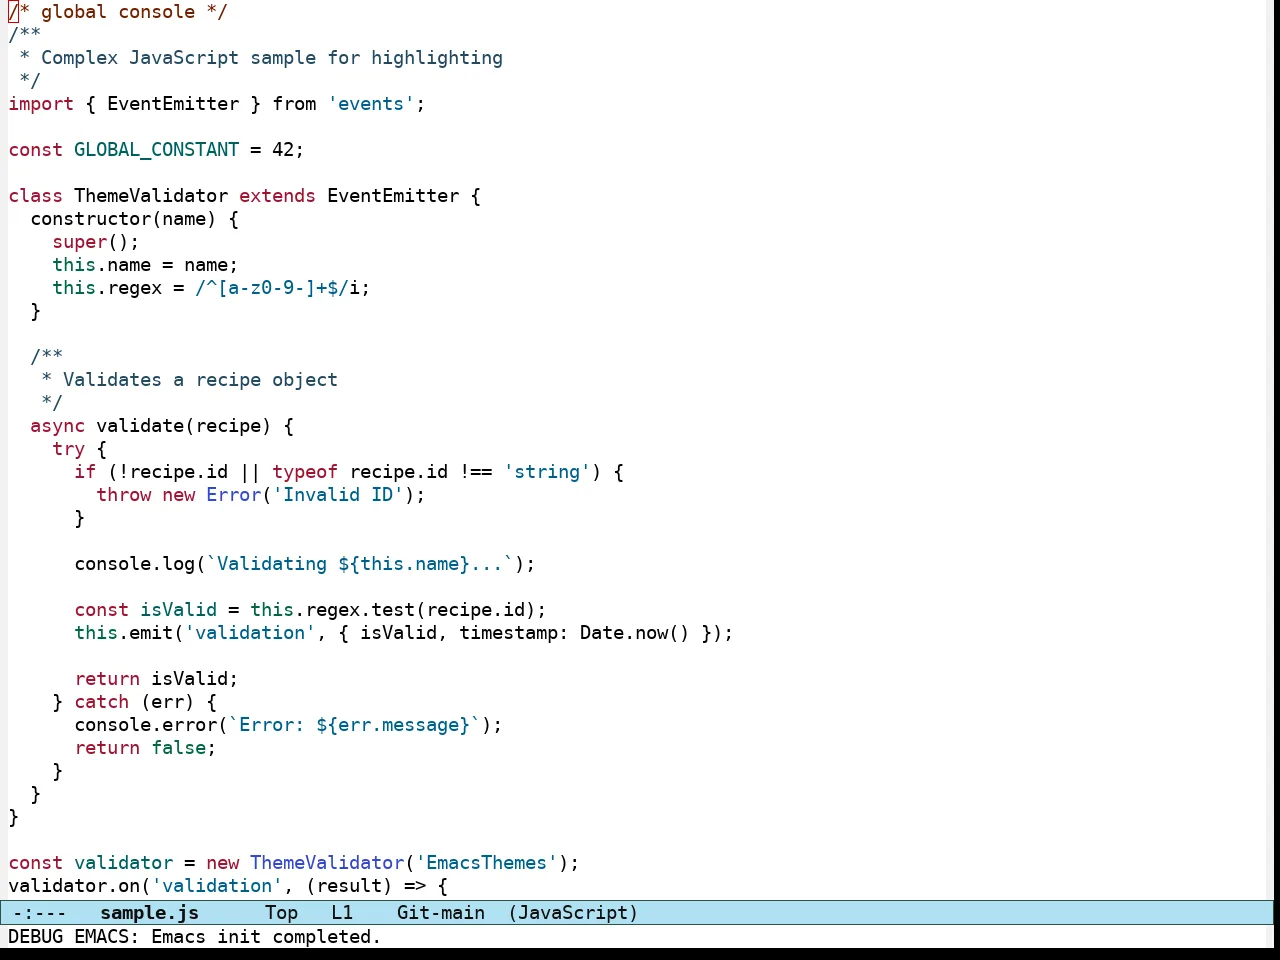
Task: Click 'EventEmitter' in the import statement
Action: coord(173,104)
